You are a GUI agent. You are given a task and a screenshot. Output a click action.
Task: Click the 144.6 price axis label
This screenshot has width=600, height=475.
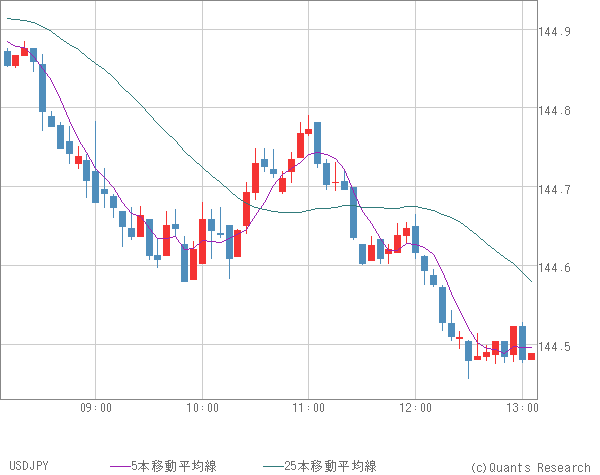coord(554,268)
